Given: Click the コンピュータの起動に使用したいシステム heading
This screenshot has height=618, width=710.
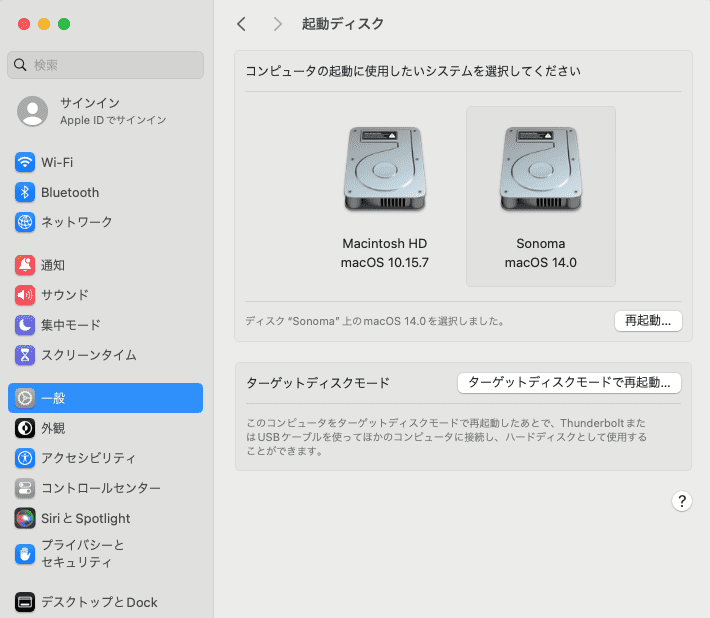Looking at the screenshot, I should point(413,71).
